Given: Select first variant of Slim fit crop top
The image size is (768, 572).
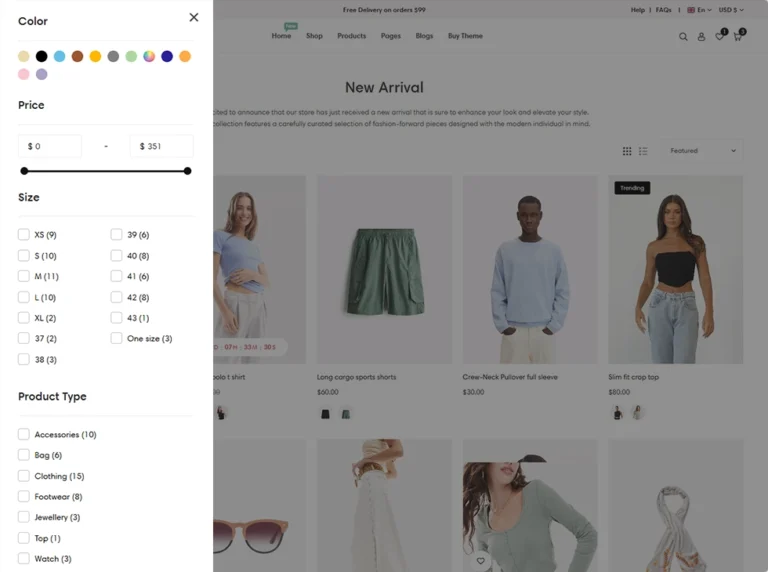Looking at the screenshot, I should coord(618,413).
